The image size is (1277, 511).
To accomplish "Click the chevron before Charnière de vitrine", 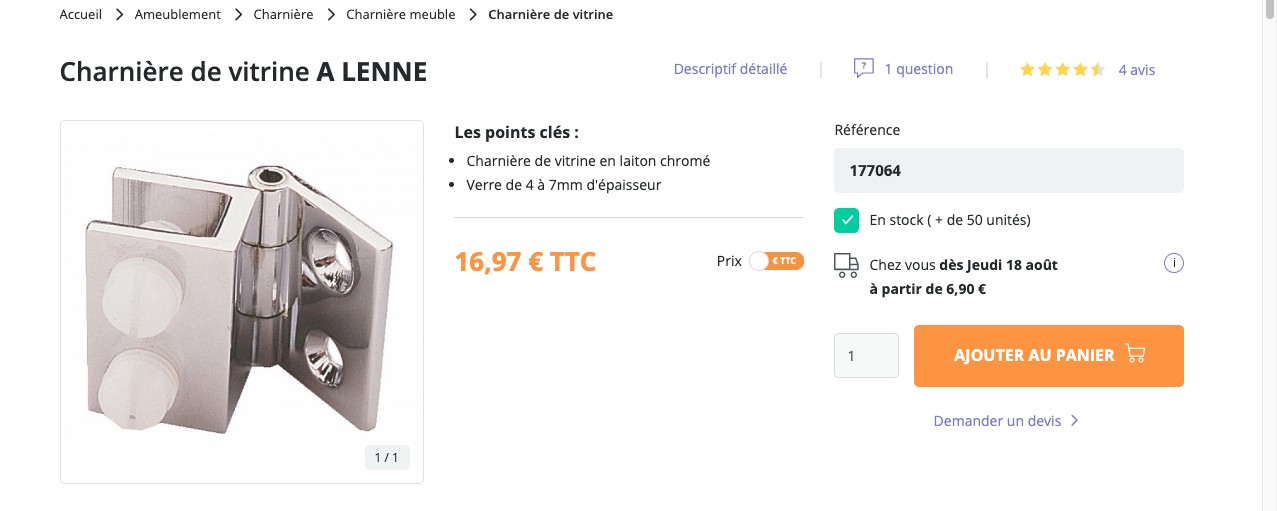I will [x=473, y=15].
